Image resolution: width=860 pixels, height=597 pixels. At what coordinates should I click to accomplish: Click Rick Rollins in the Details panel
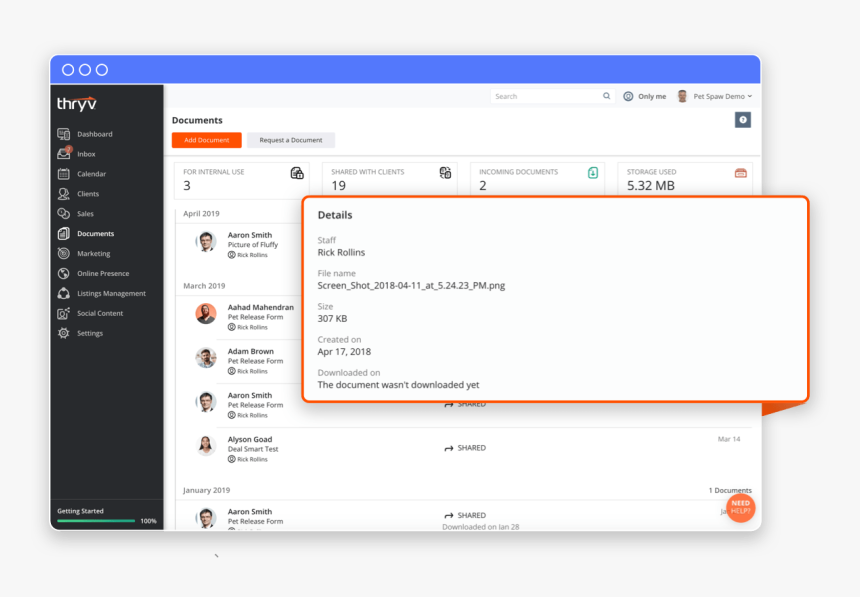(341, 252)
